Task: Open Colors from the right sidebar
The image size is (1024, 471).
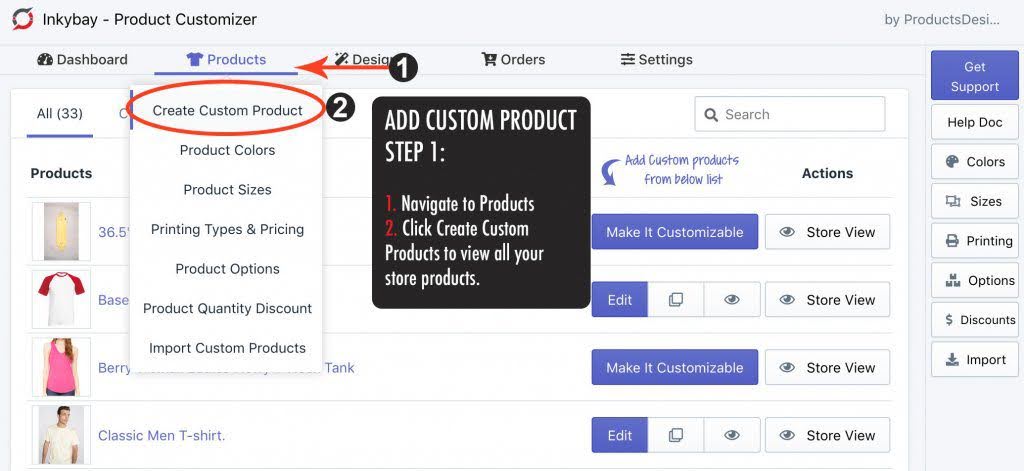Action: (x=974, y=162)
